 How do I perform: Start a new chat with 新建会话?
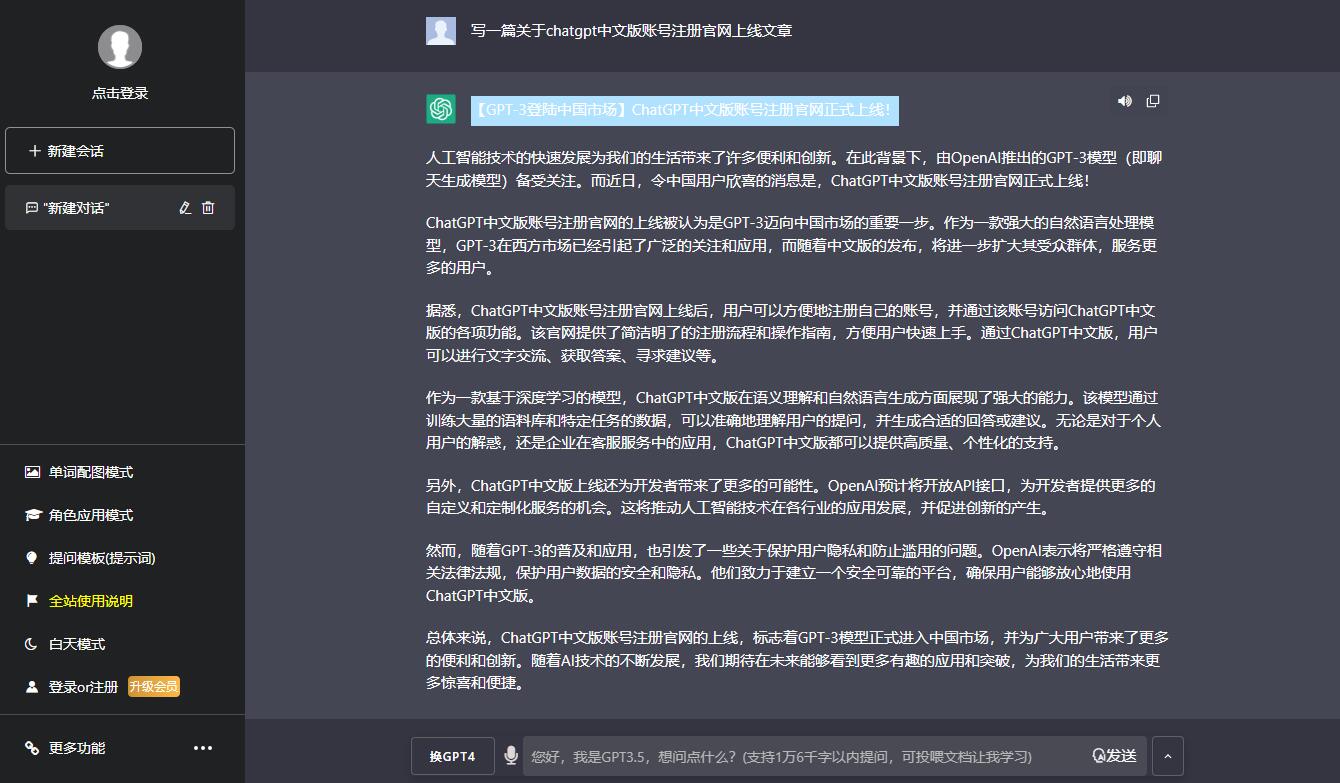click(120, 150)
